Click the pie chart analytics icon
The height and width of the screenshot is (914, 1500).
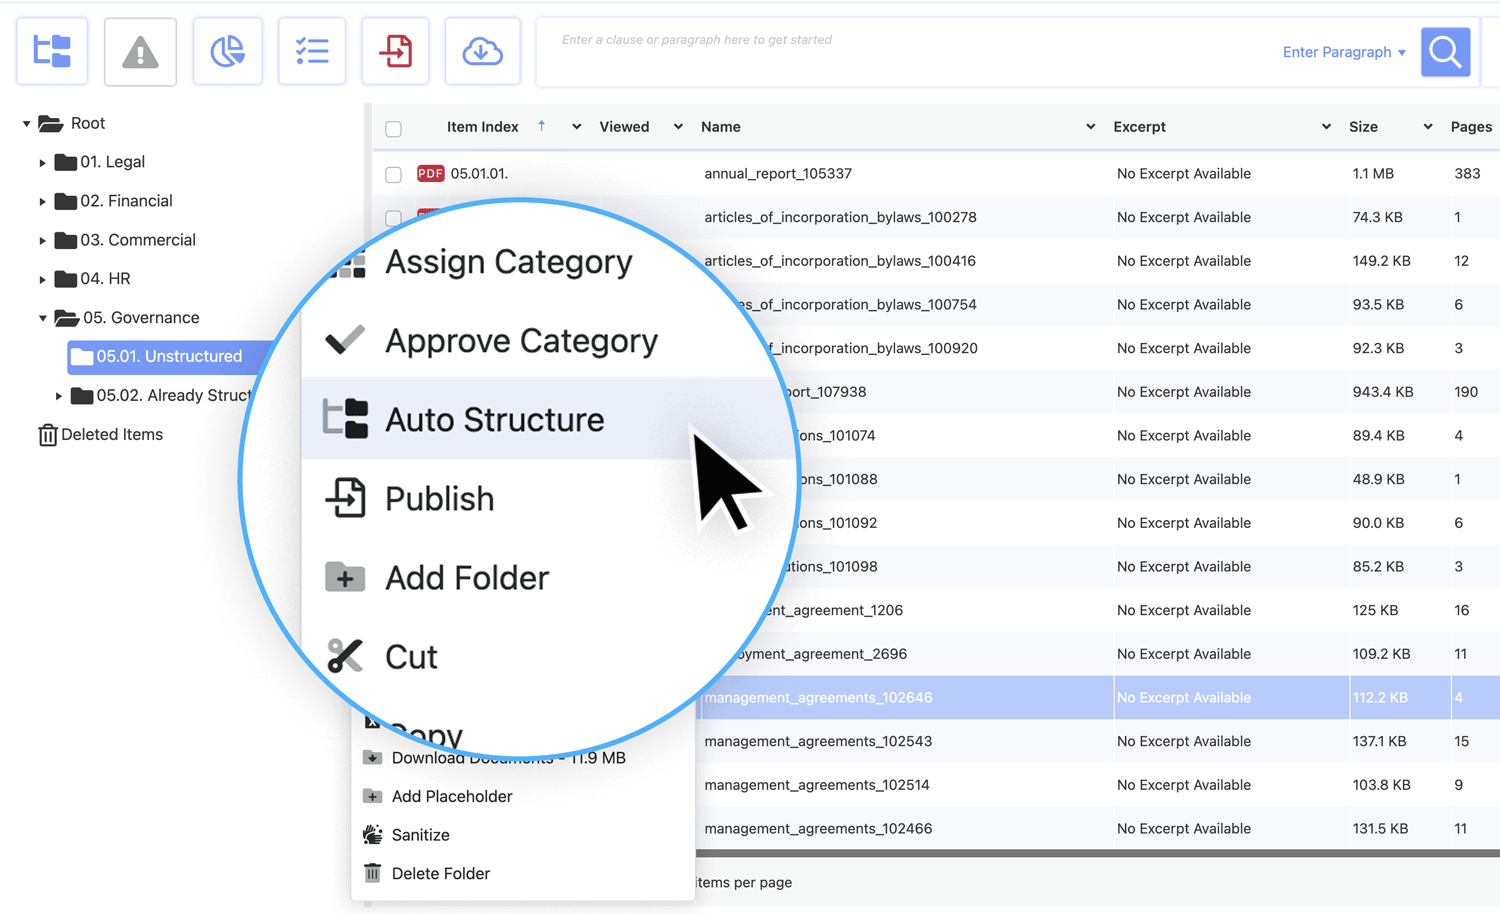coord(227,51)
